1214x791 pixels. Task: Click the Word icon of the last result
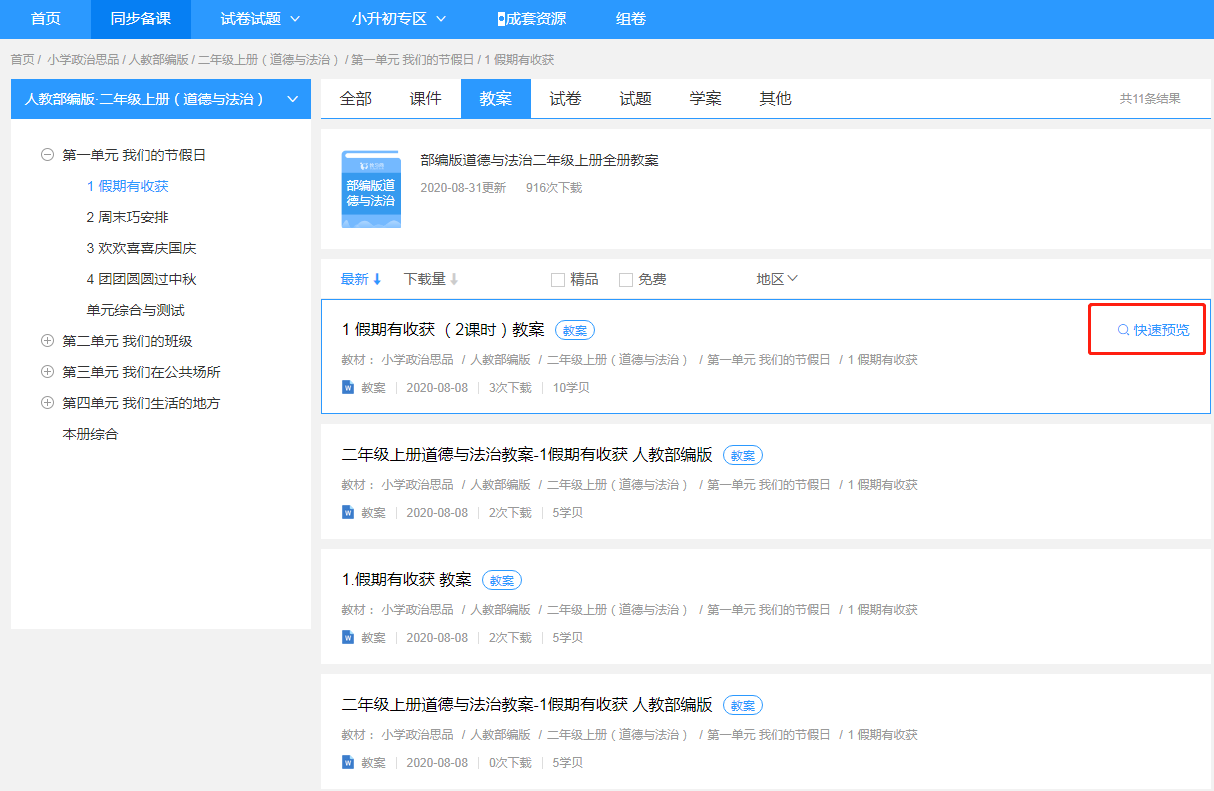tap(348, 762)
